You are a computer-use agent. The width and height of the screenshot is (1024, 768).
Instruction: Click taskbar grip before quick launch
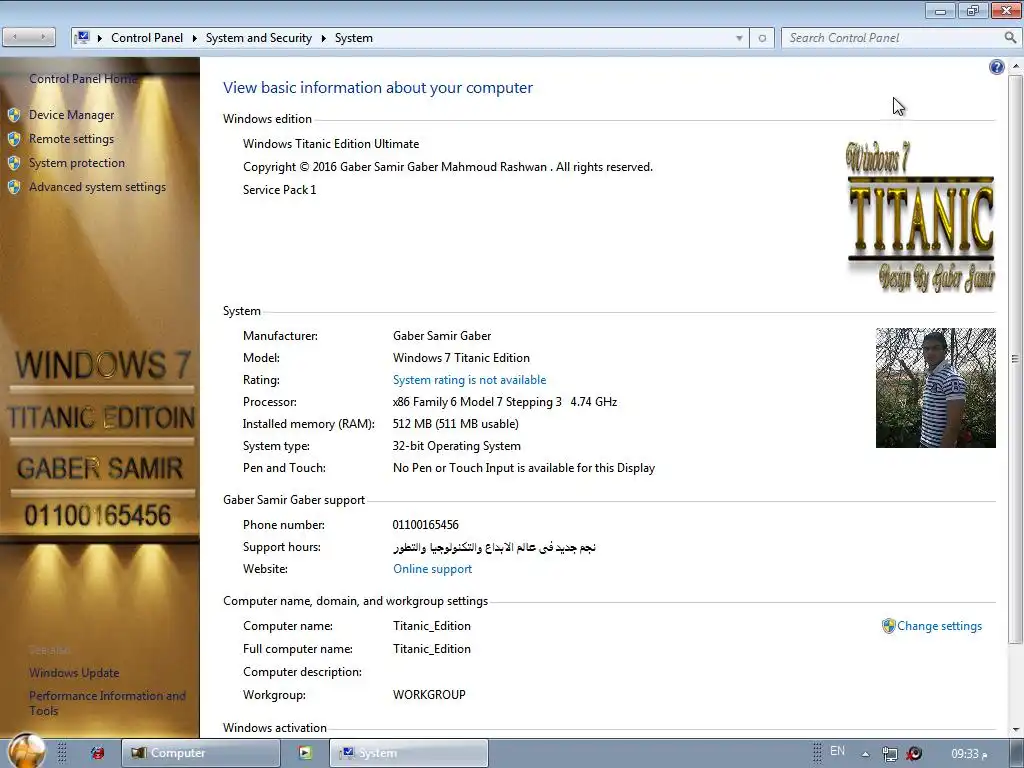[x=62, y=753]
